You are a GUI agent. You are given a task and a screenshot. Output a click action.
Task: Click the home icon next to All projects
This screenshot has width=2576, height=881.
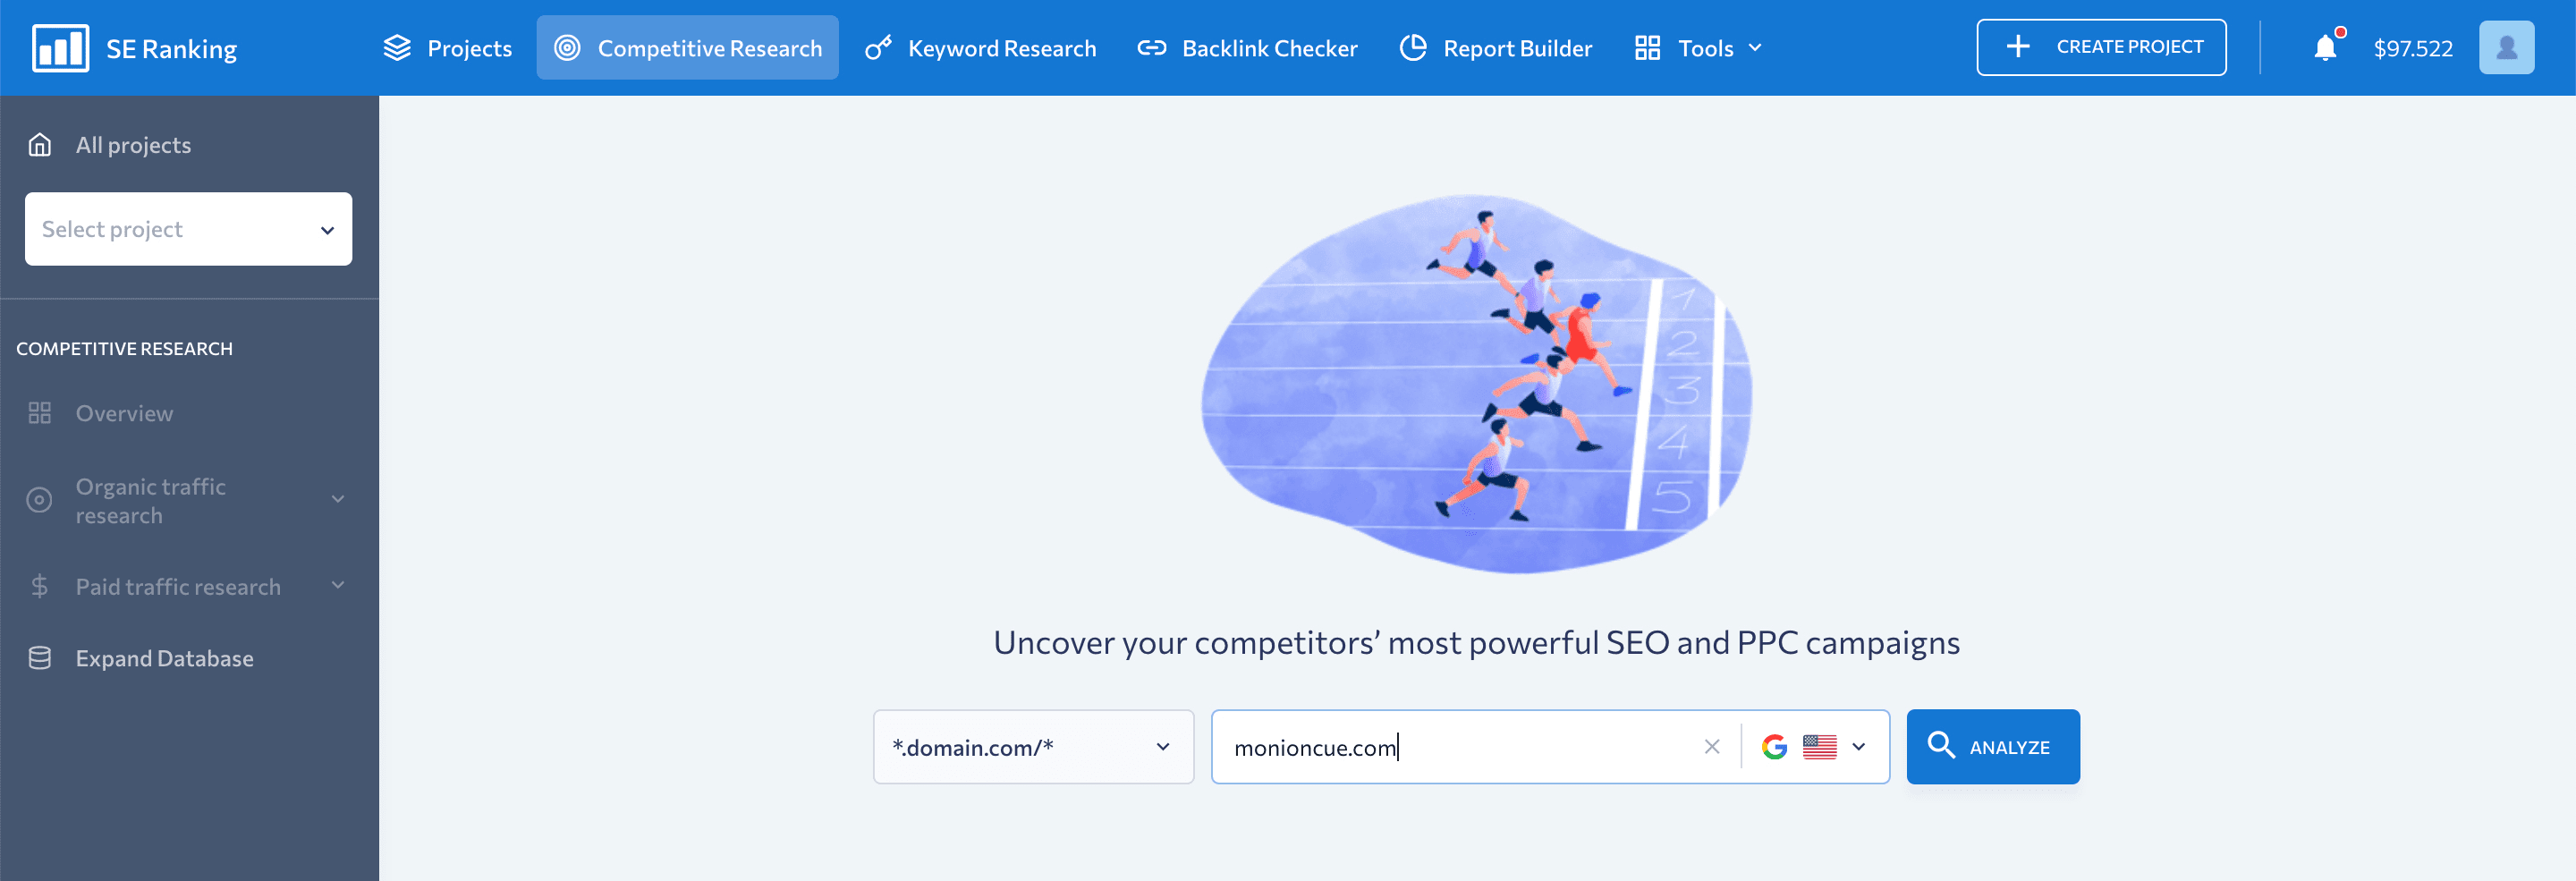(40, 145)
